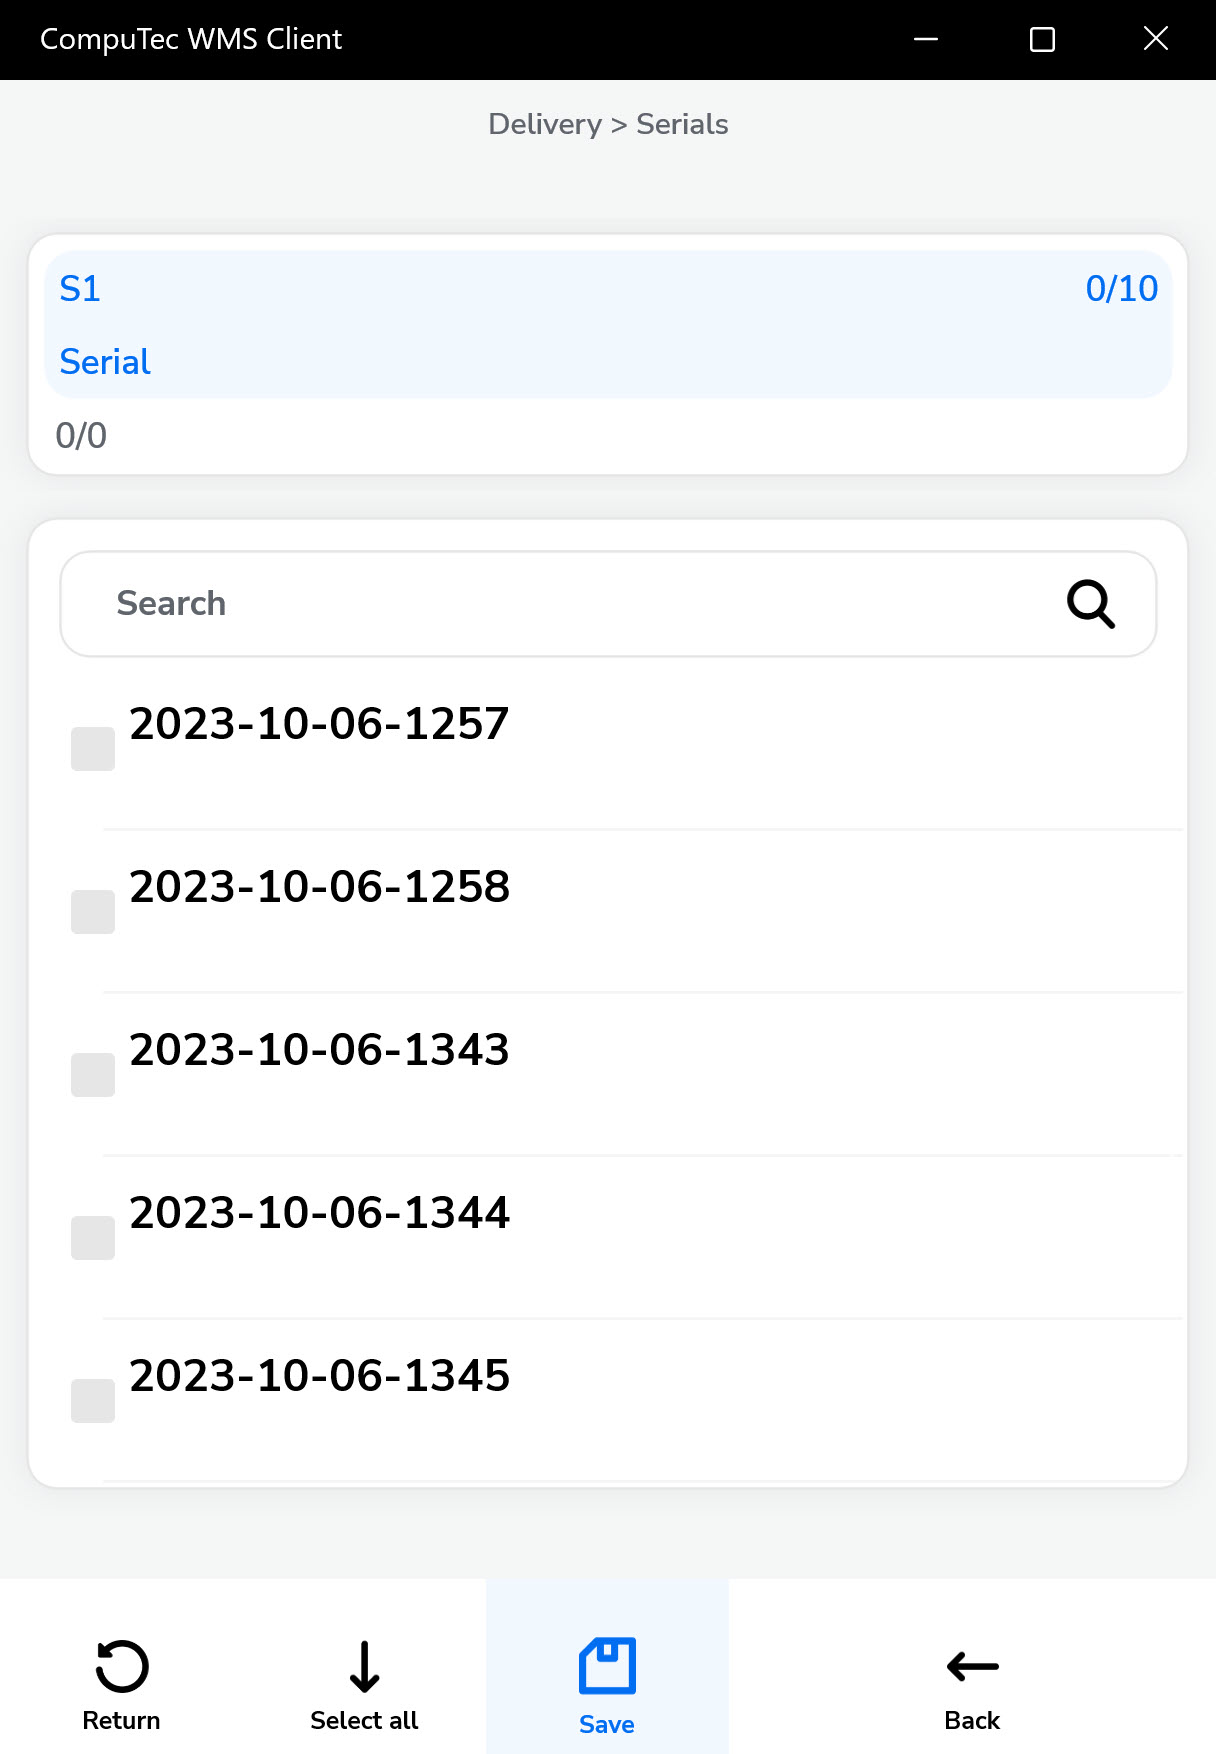Click the serial number text 2023-10-06-1343
The width and height of the screenshot is (1216, 1754).
click(320, 1050)
